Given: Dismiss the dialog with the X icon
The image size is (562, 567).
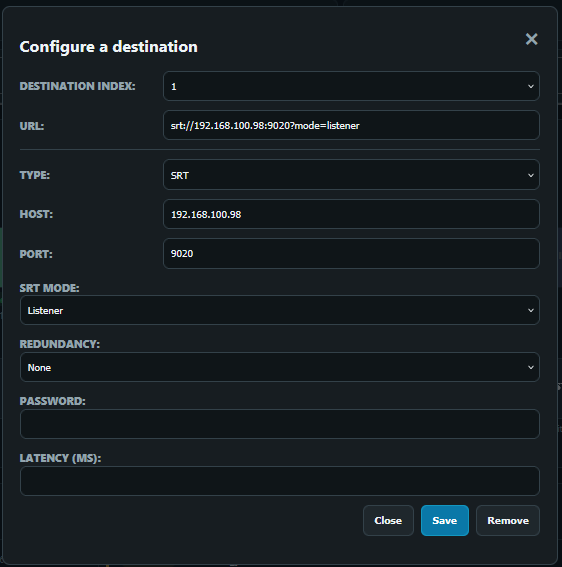Looking at the screenshot, I should pyautogui.click(x=531, y=39).
